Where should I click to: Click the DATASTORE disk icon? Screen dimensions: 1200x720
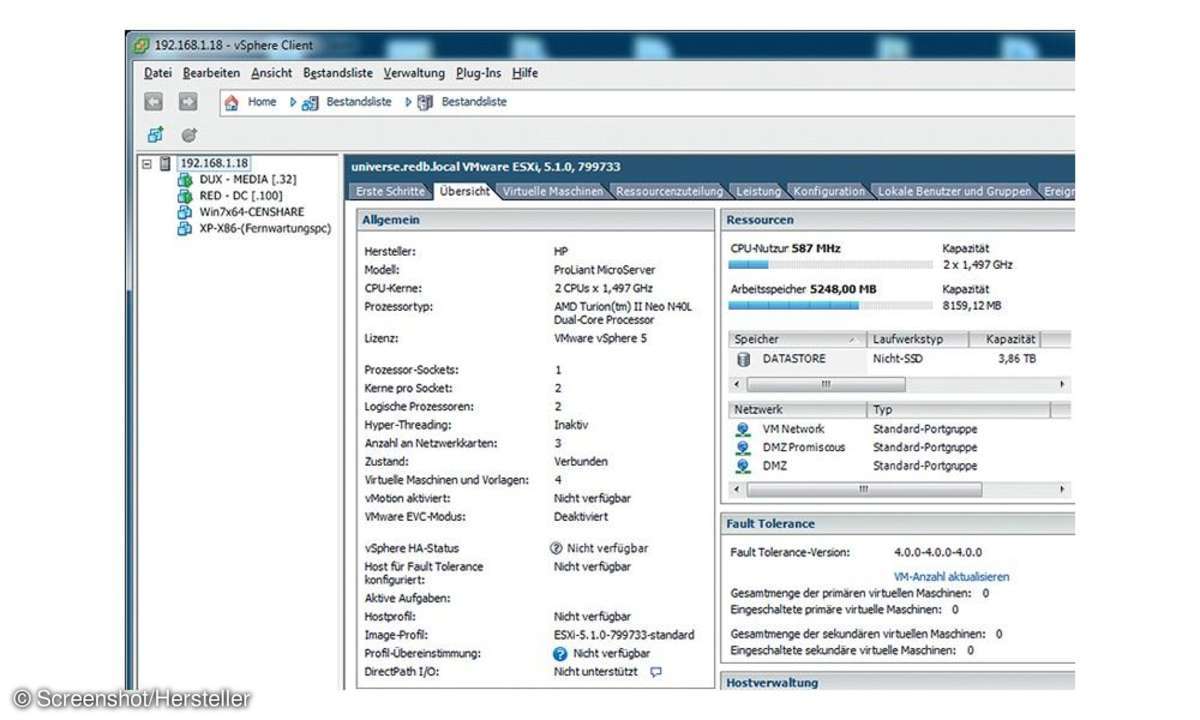tap(743, 358)
